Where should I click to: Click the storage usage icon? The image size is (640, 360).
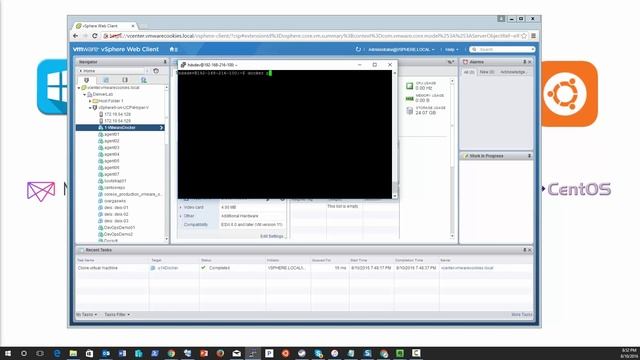(x=409, y=111)
